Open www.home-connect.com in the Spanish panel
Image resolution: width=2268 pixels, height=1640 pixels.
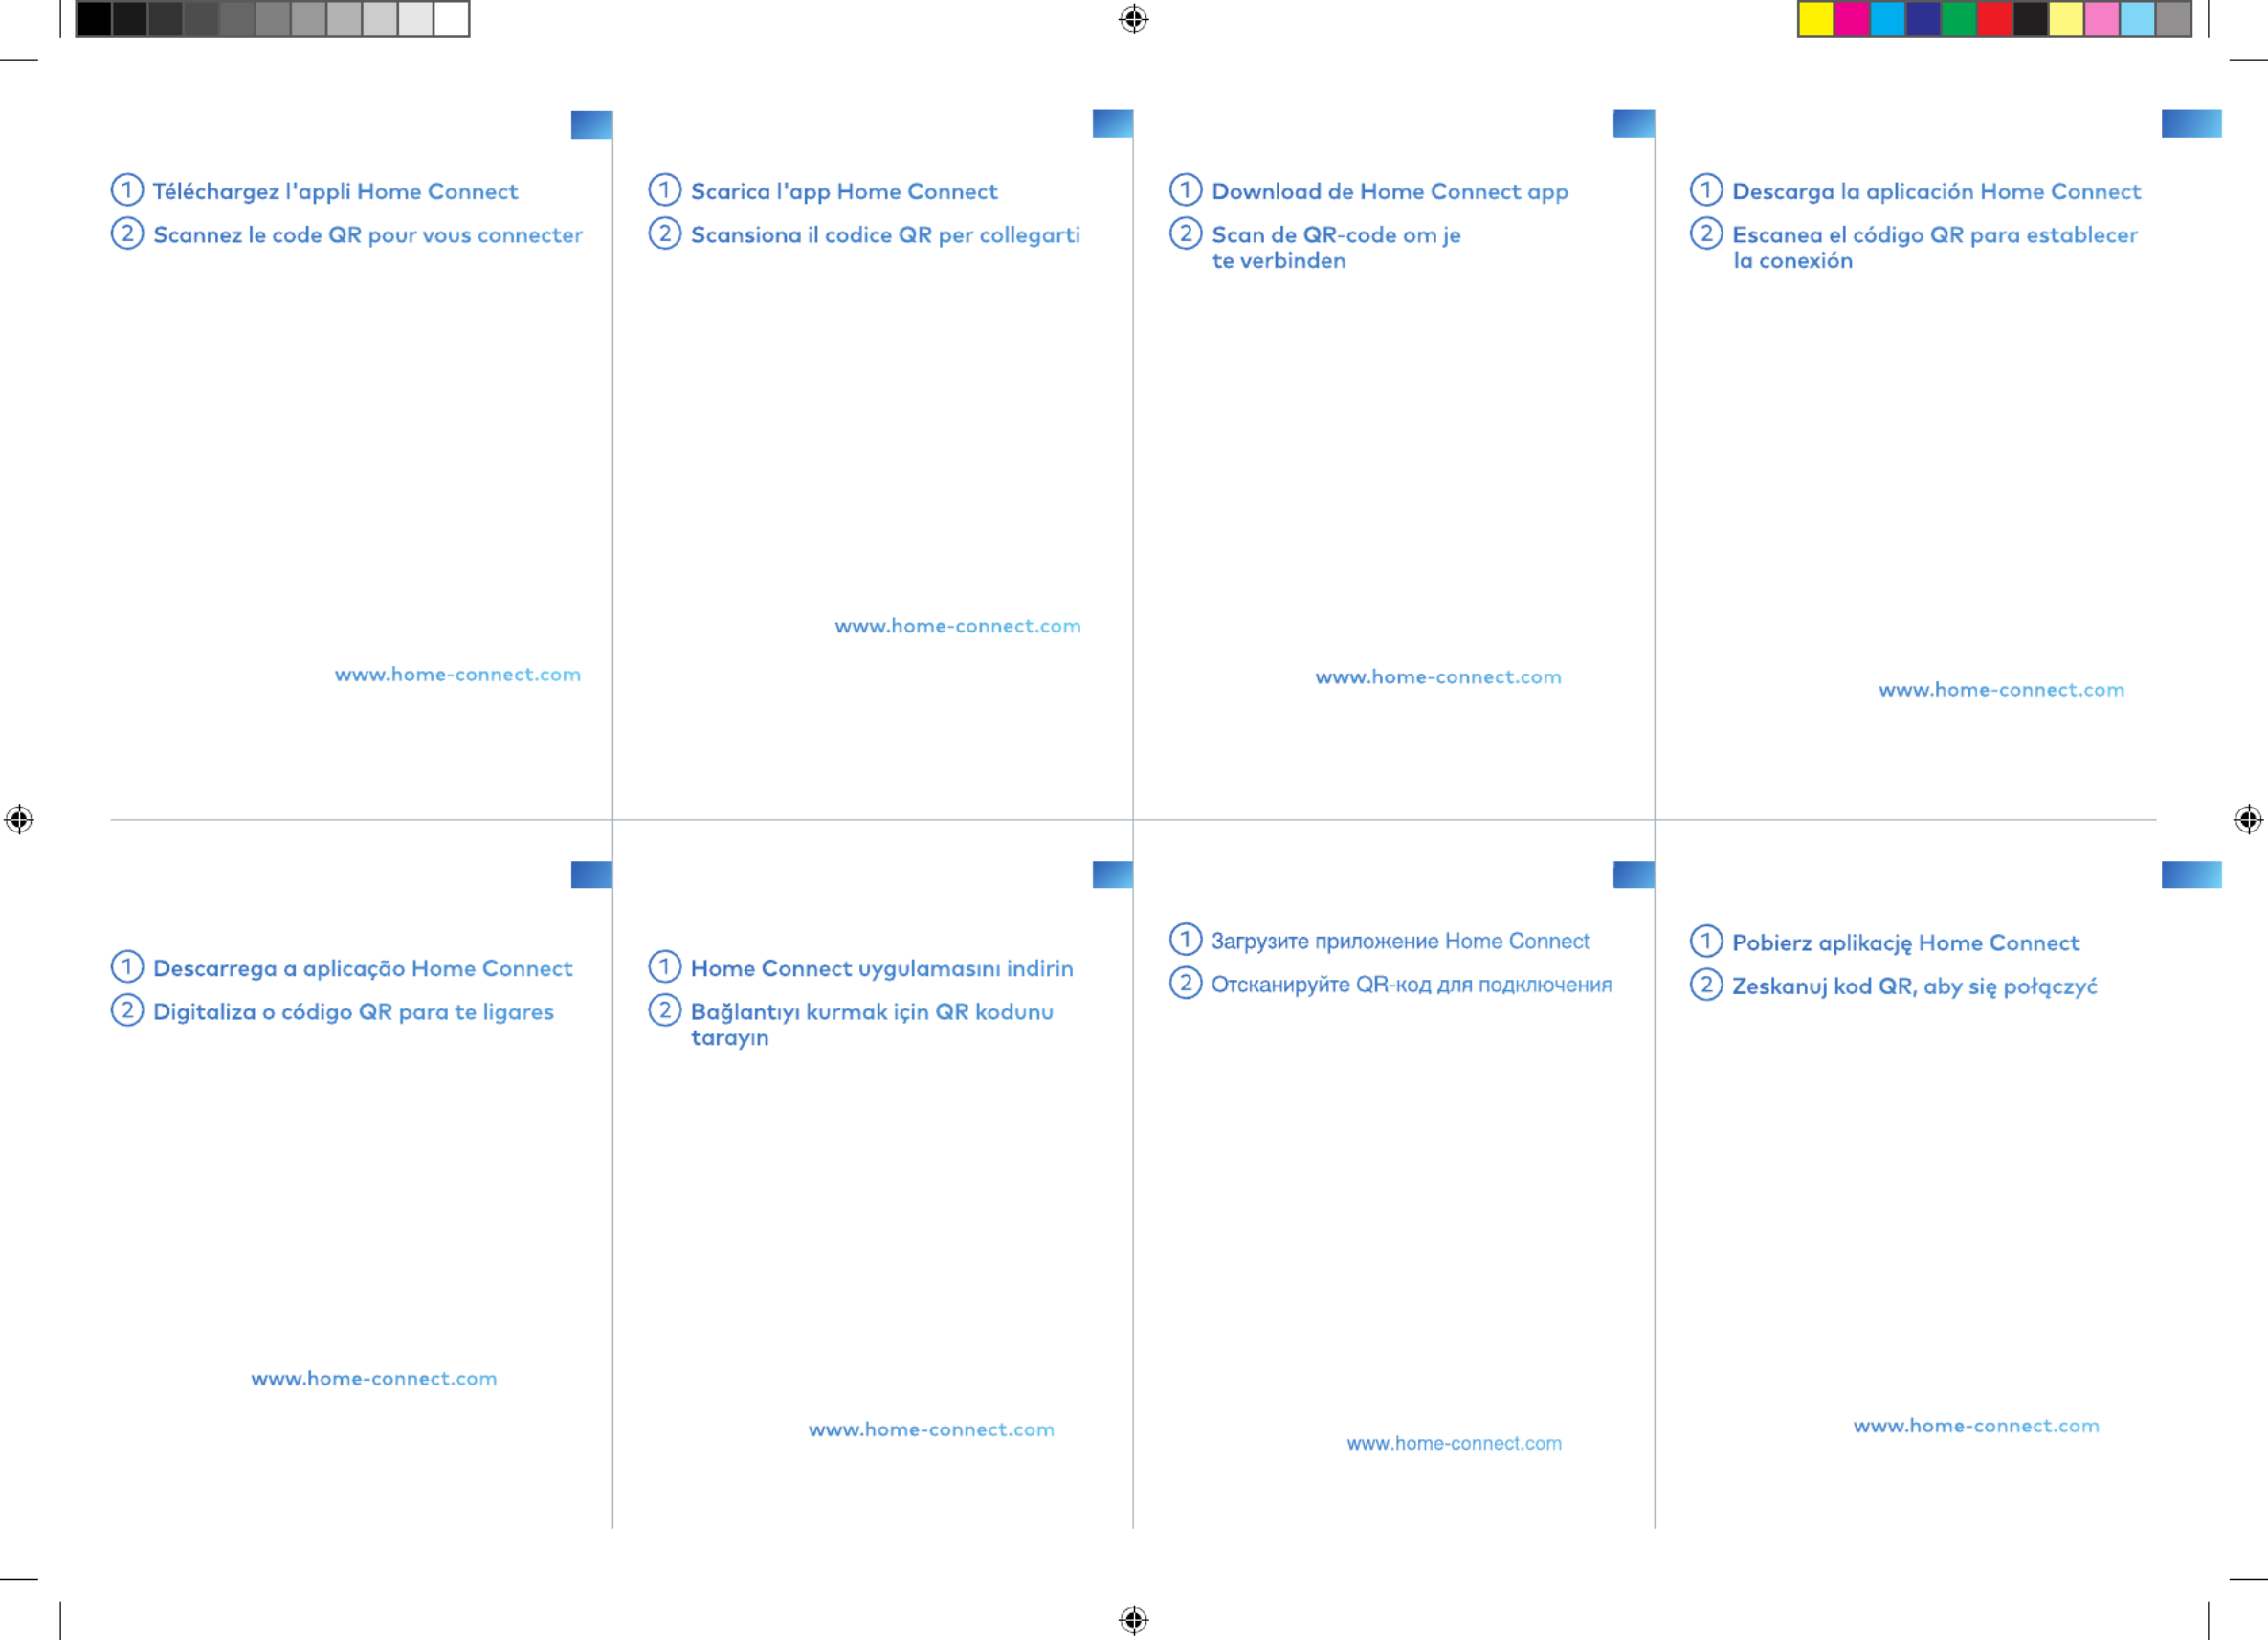click(2001, 690)
